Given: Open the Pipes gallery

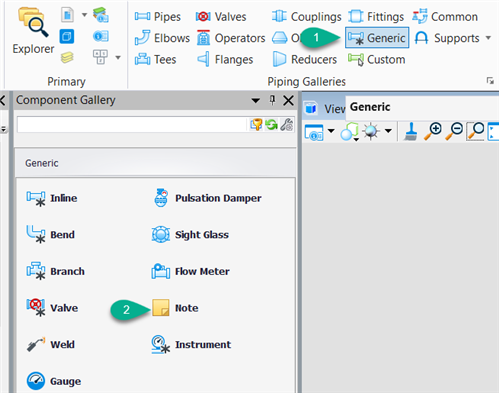Looking at the screenshot, I should click(158, 16).
